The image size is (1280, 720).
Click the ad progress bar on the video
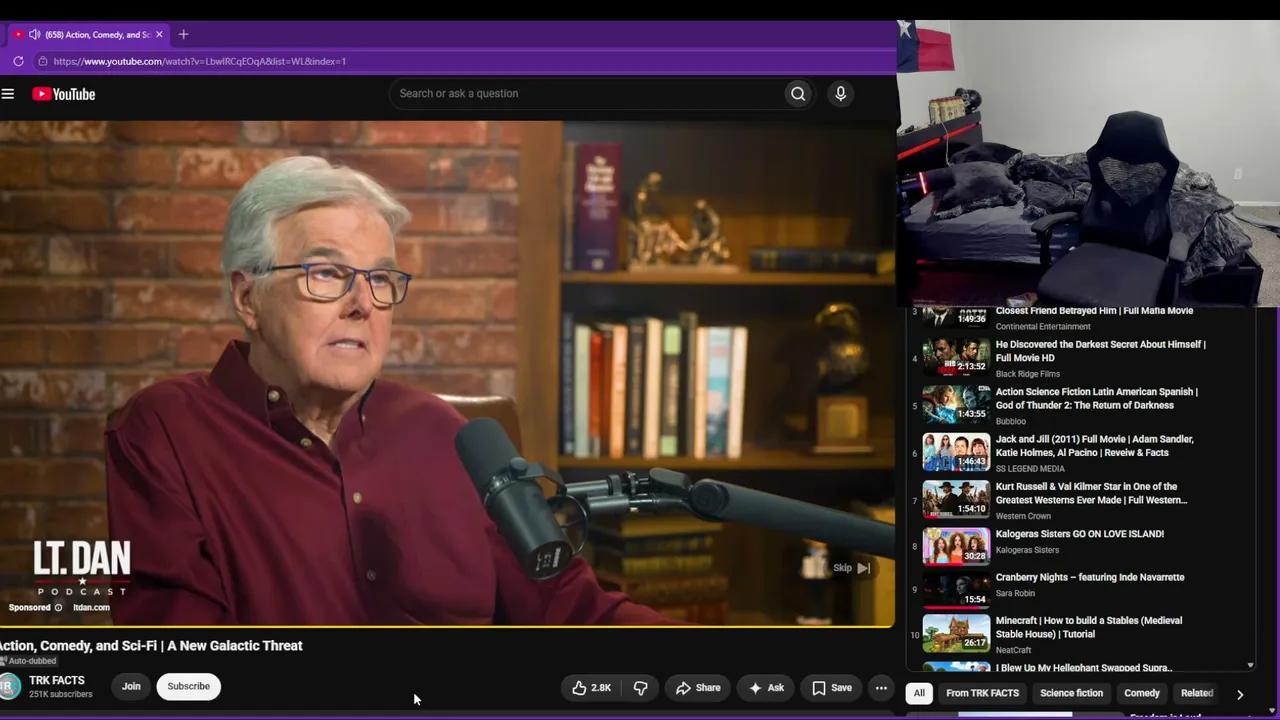tap(447, 626)
